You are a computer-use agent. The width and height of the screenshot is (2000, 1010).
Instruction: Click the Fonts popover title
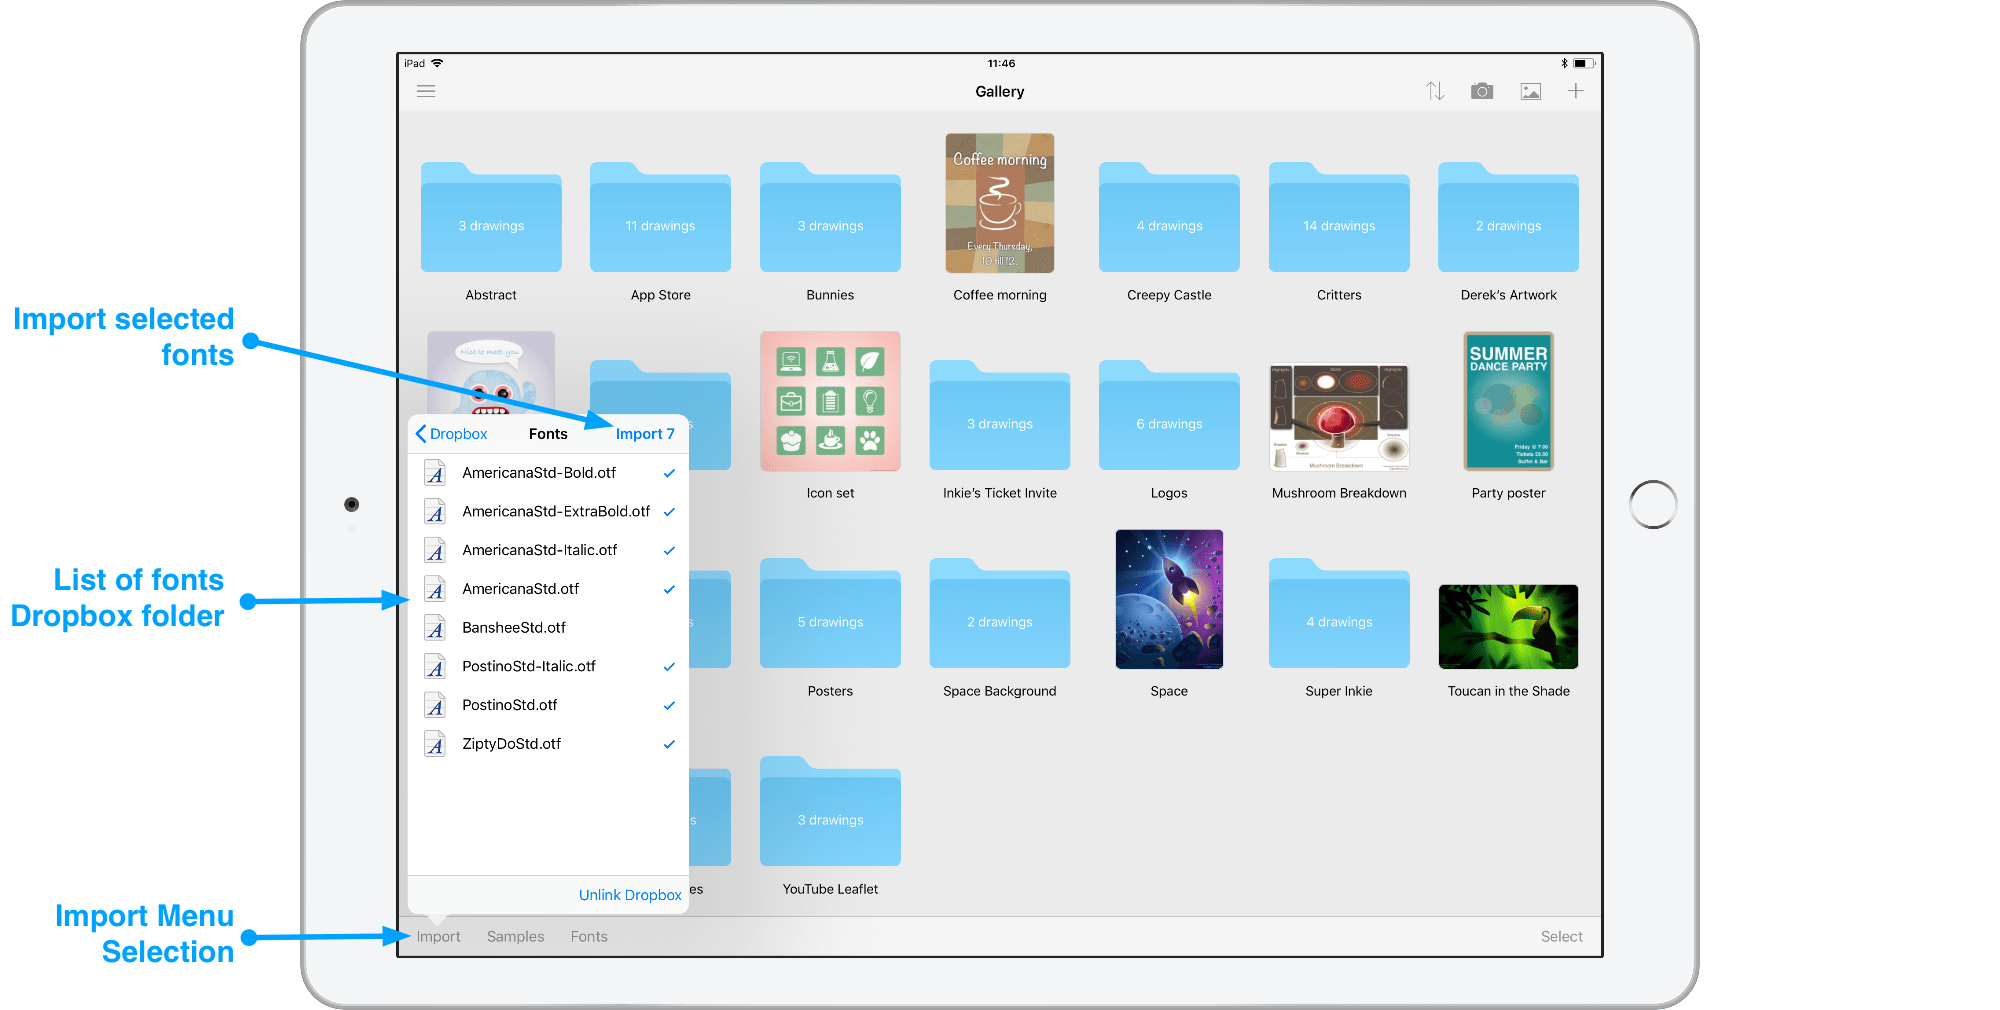click(548, 434)
